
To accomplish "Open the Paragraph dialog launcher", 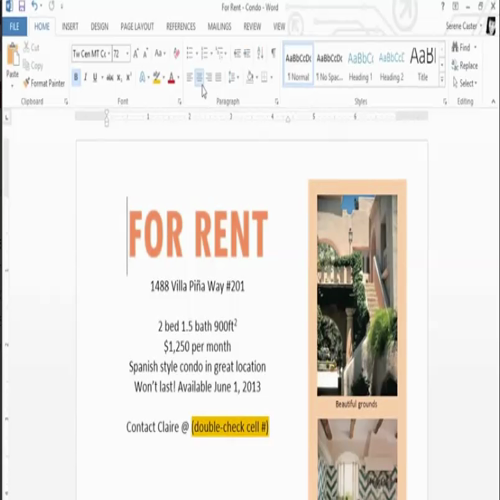I will (x=277, y=101).
